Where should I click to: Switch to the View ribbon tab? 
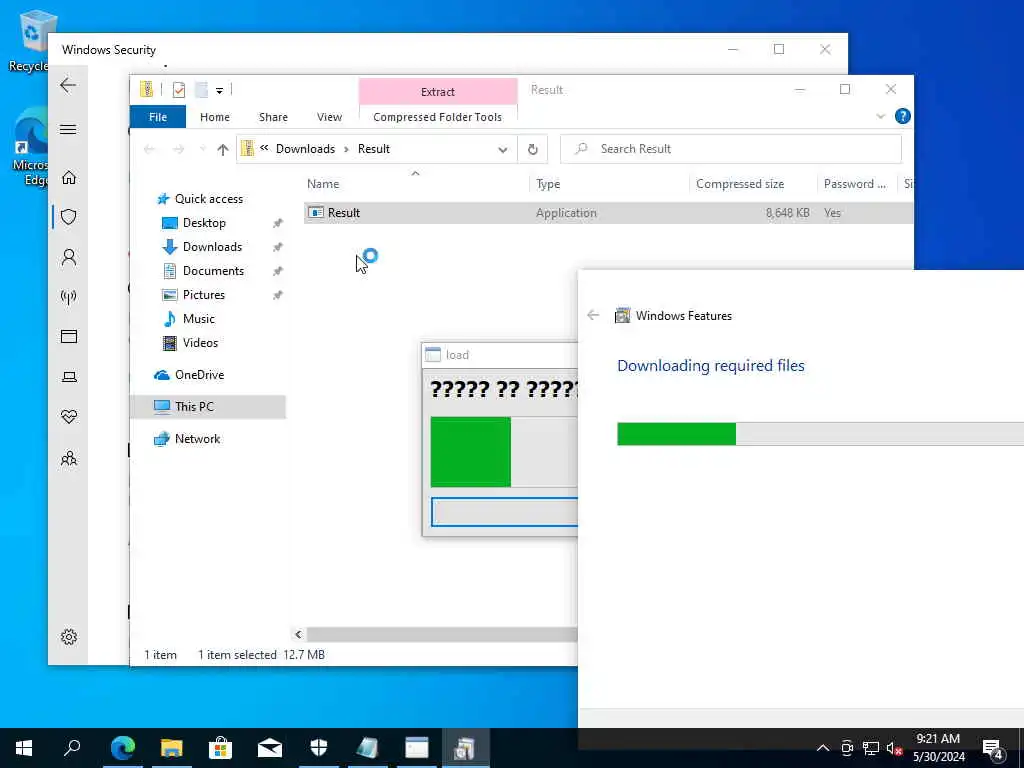[x=329, y=117]
